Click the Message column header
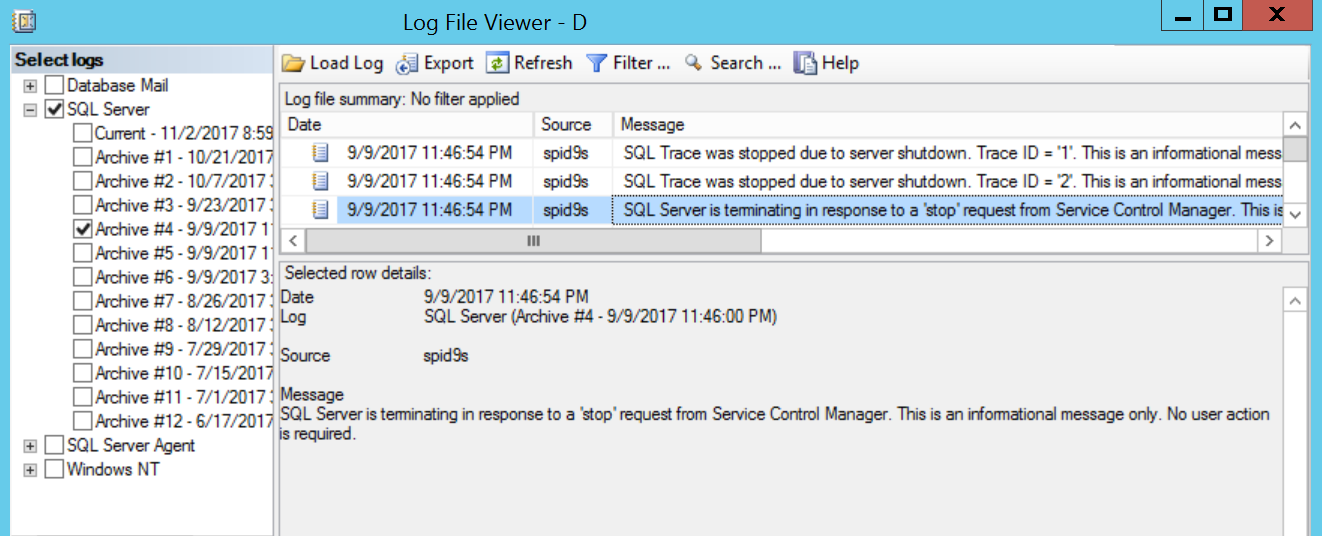Image resolution: width=1322 pixels, height=536 pixels. [x=947, y=125]
